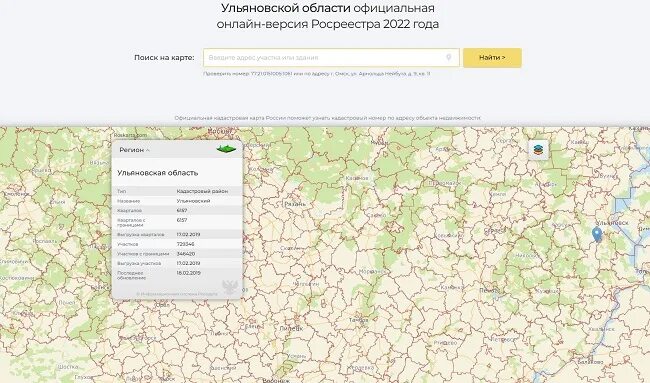Screen dimensions: 650x383
Task: Select parcel count value 723346
Action: [x=185, y=244]
